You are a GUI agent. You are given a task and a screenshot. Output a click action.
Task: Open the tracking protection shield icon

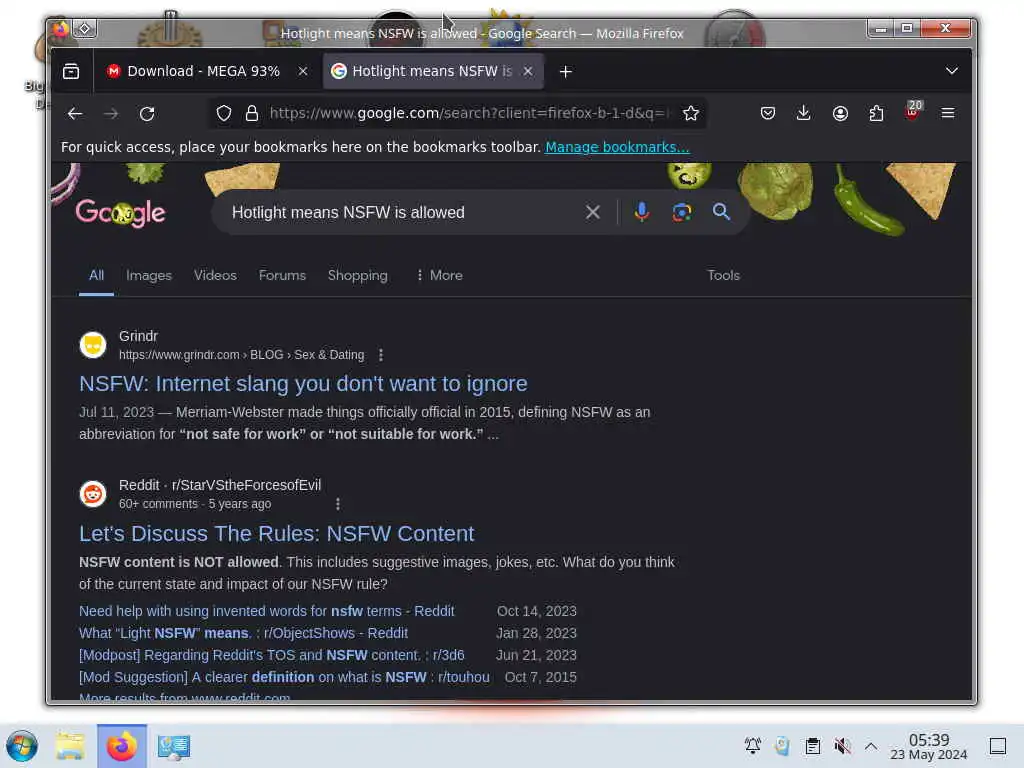pos(224,114)
